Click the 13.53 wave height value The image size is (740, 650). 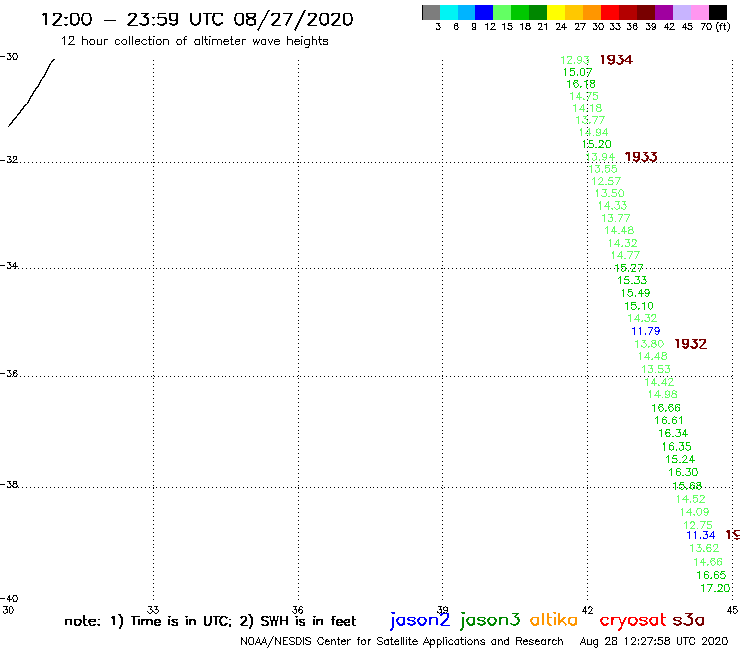(x=656, y=369)
